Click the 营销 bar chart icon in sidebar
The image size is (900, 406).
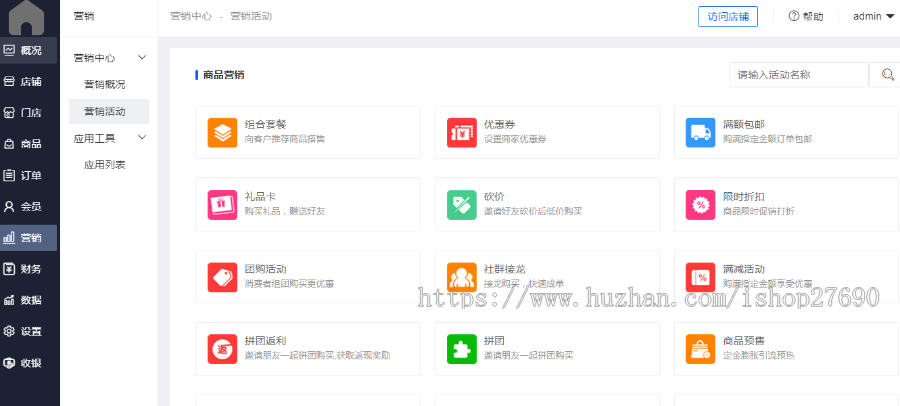[x=9, y=238]
